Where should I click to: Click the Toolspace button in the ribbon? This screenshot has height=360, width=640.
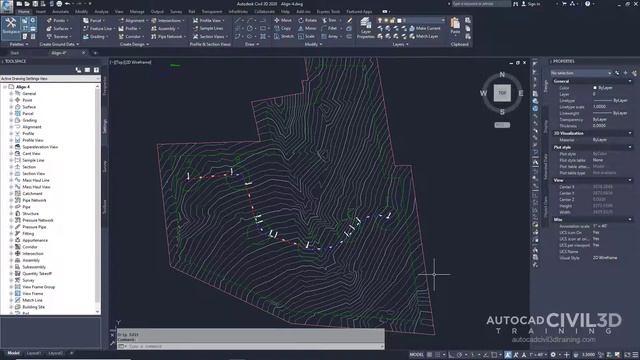click(11, 27)
